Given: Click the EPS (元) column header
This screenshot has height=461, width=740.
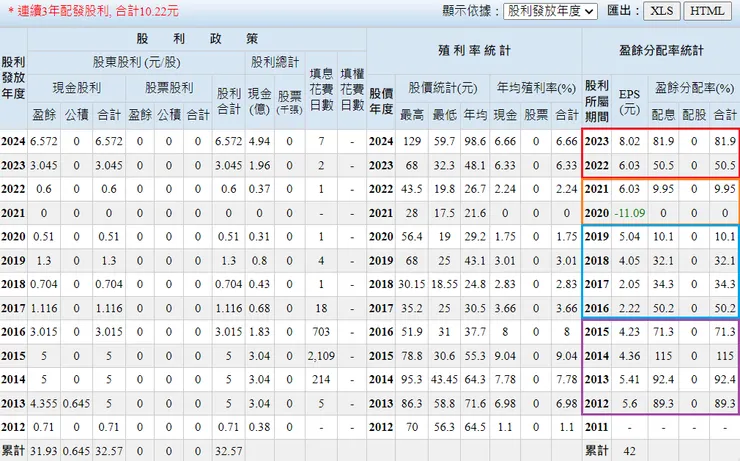Looking at the screenshot, I should coord(630,101).
